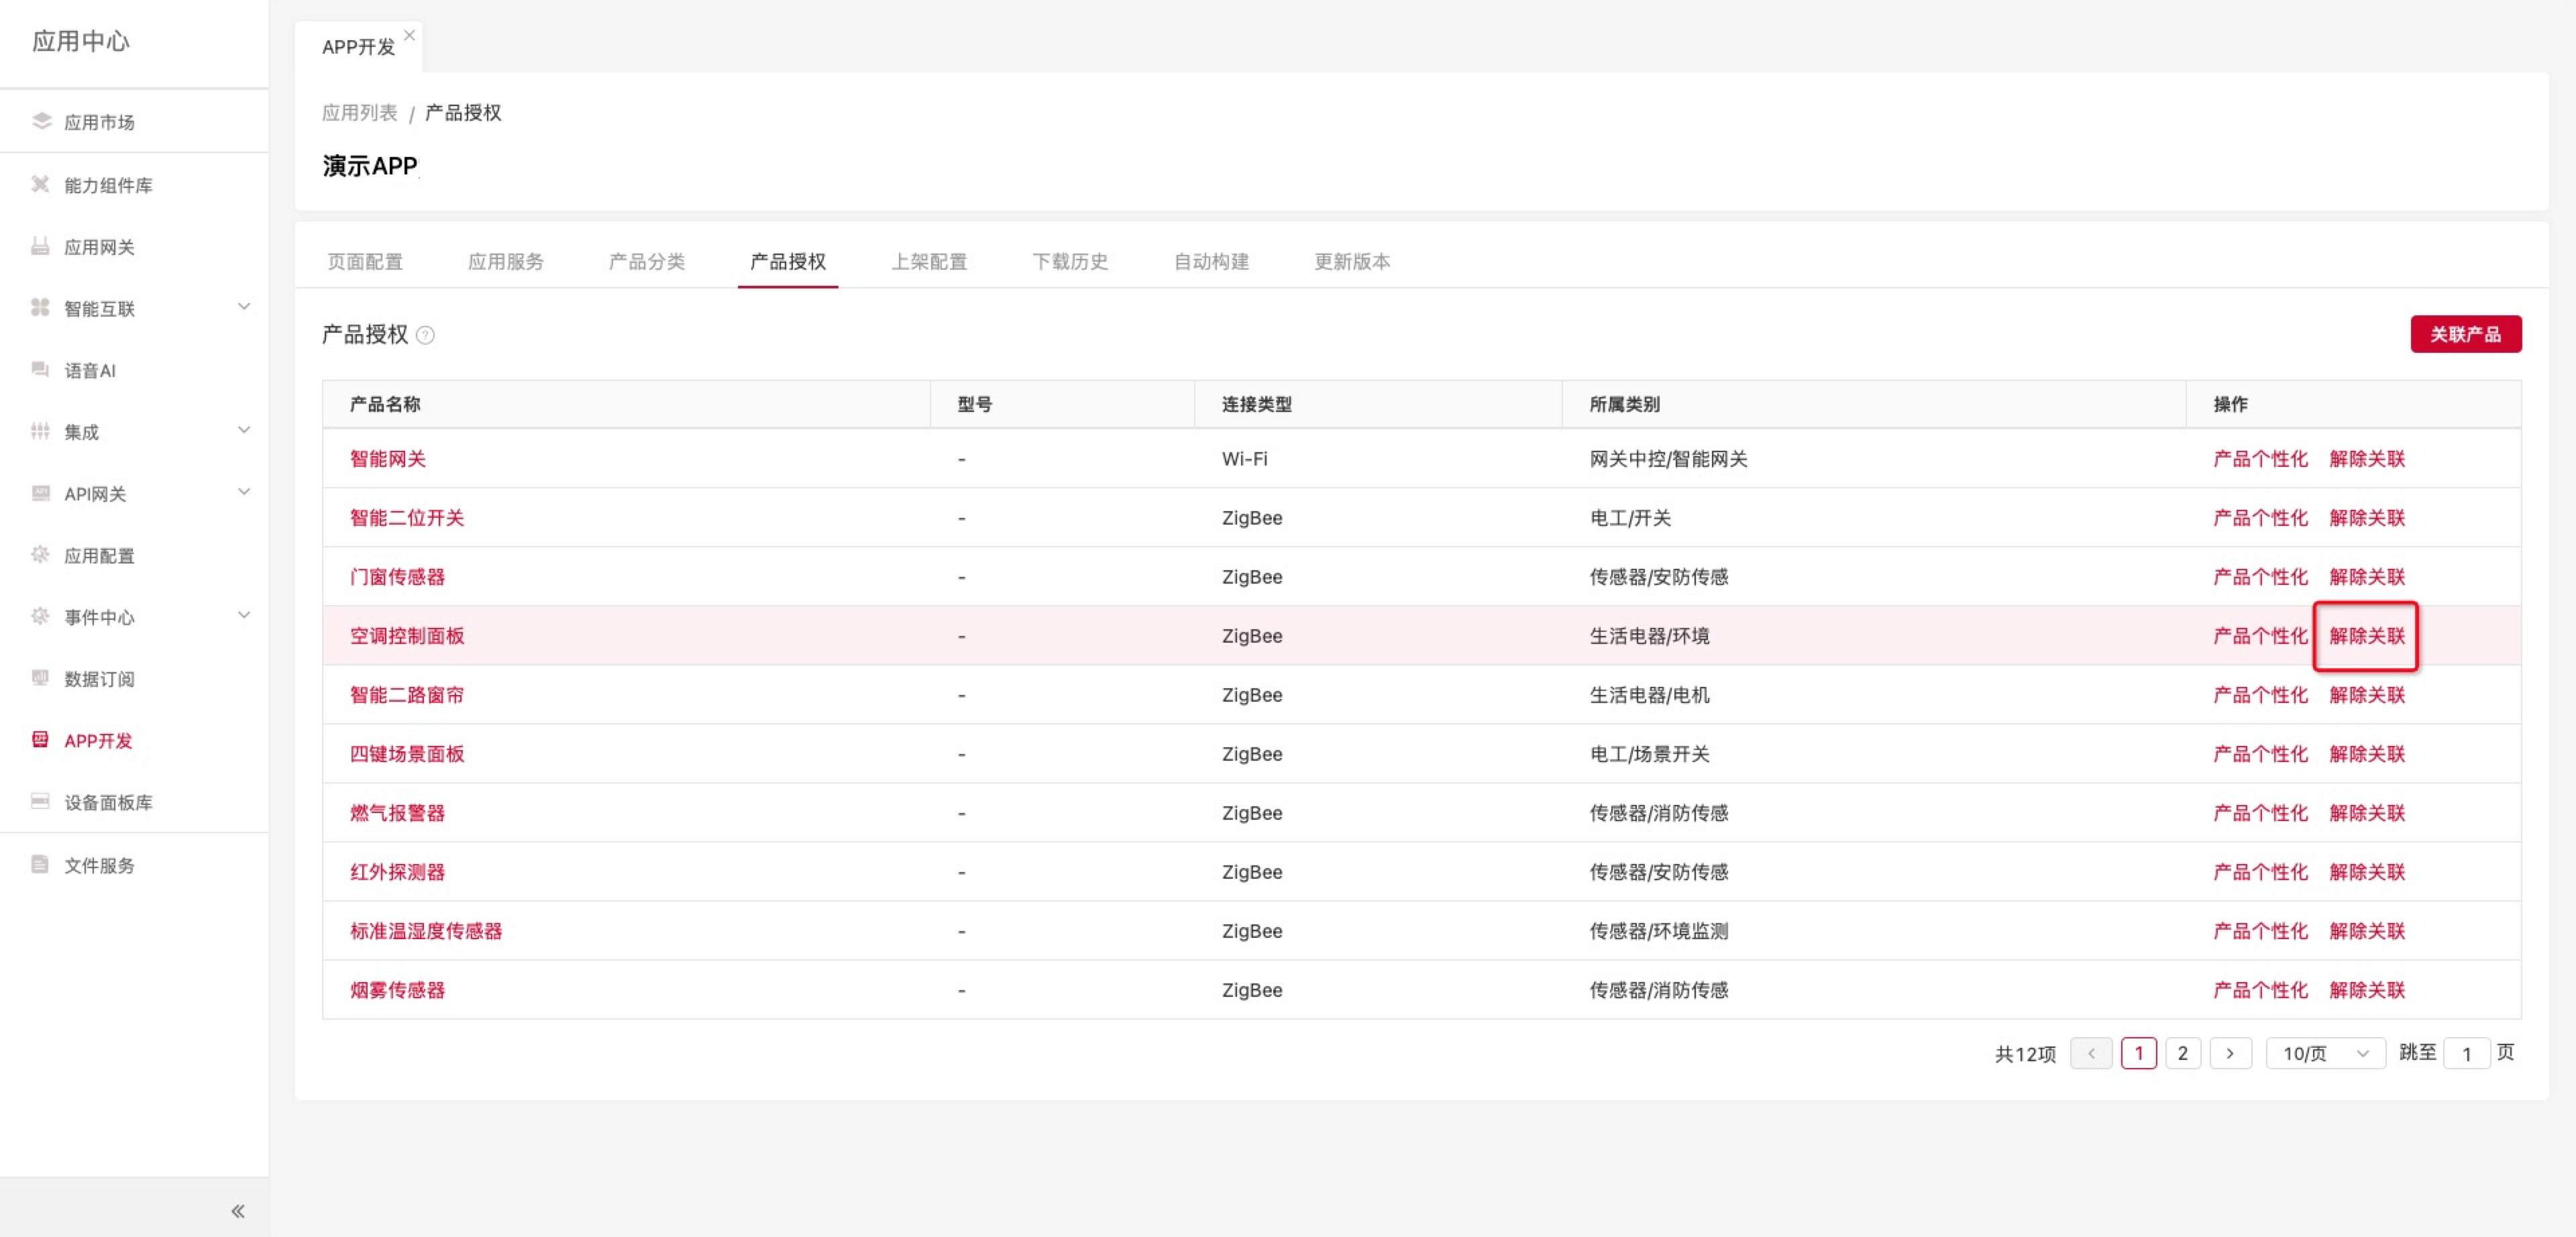Click the 关联产品 button
Screen dimensions: 2576x1237
click(2465, 334)
